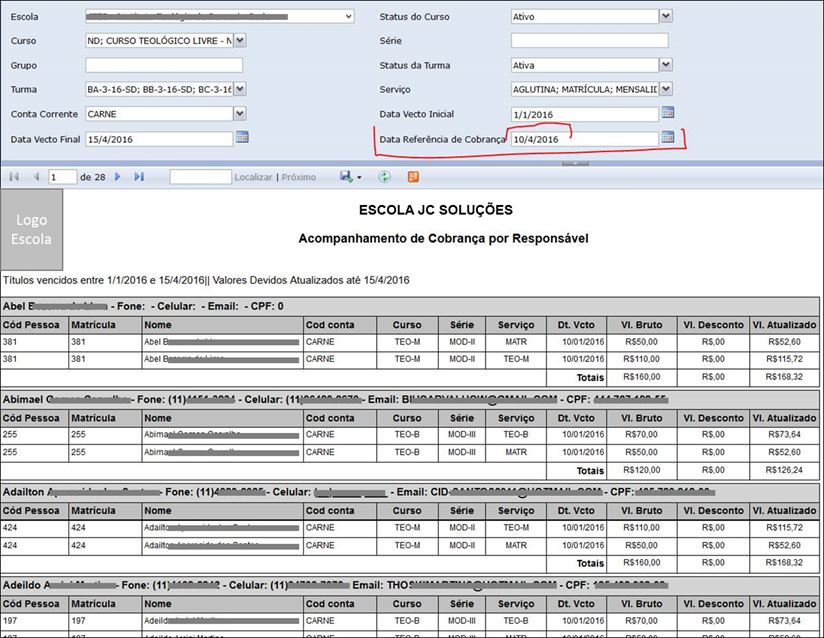Click the Data Vecto Final field
Image resolution: width=824 pixels, height=638 pixels.
159,139
